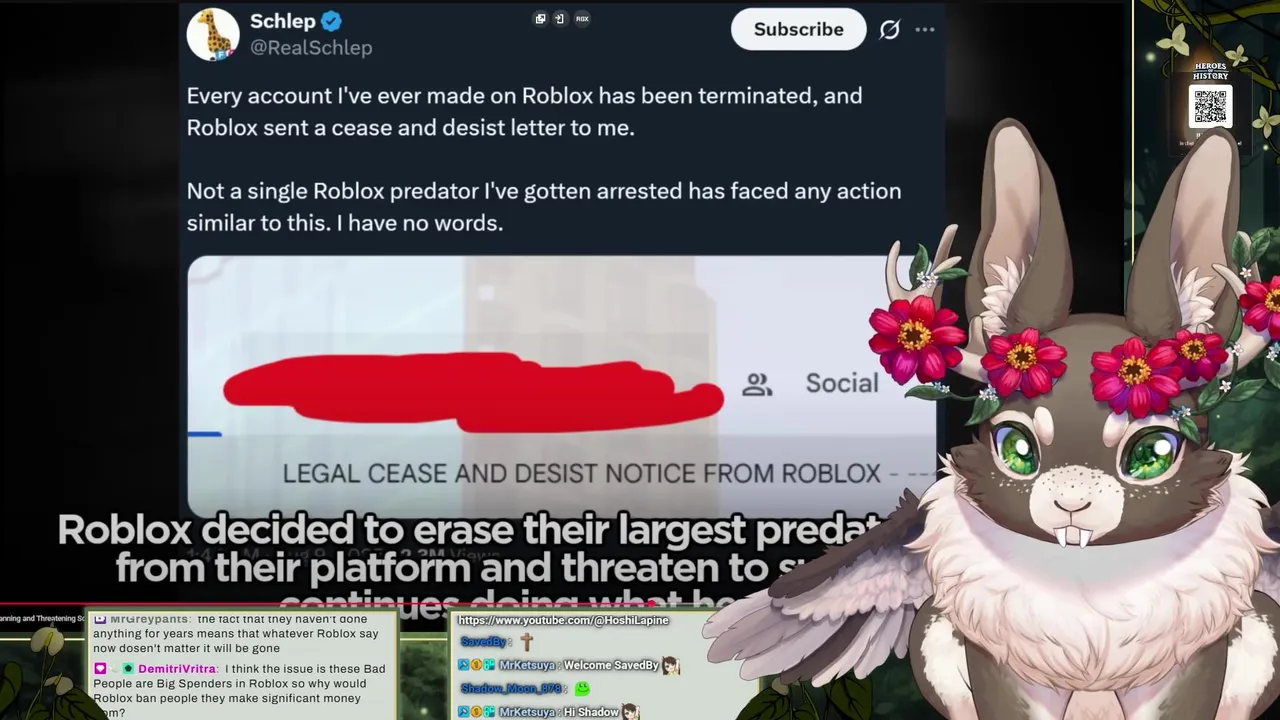Click the blue verified badge beside Schlep
Screen dimensions: 1280x720
pyautogui.click(x=332, y=21)
